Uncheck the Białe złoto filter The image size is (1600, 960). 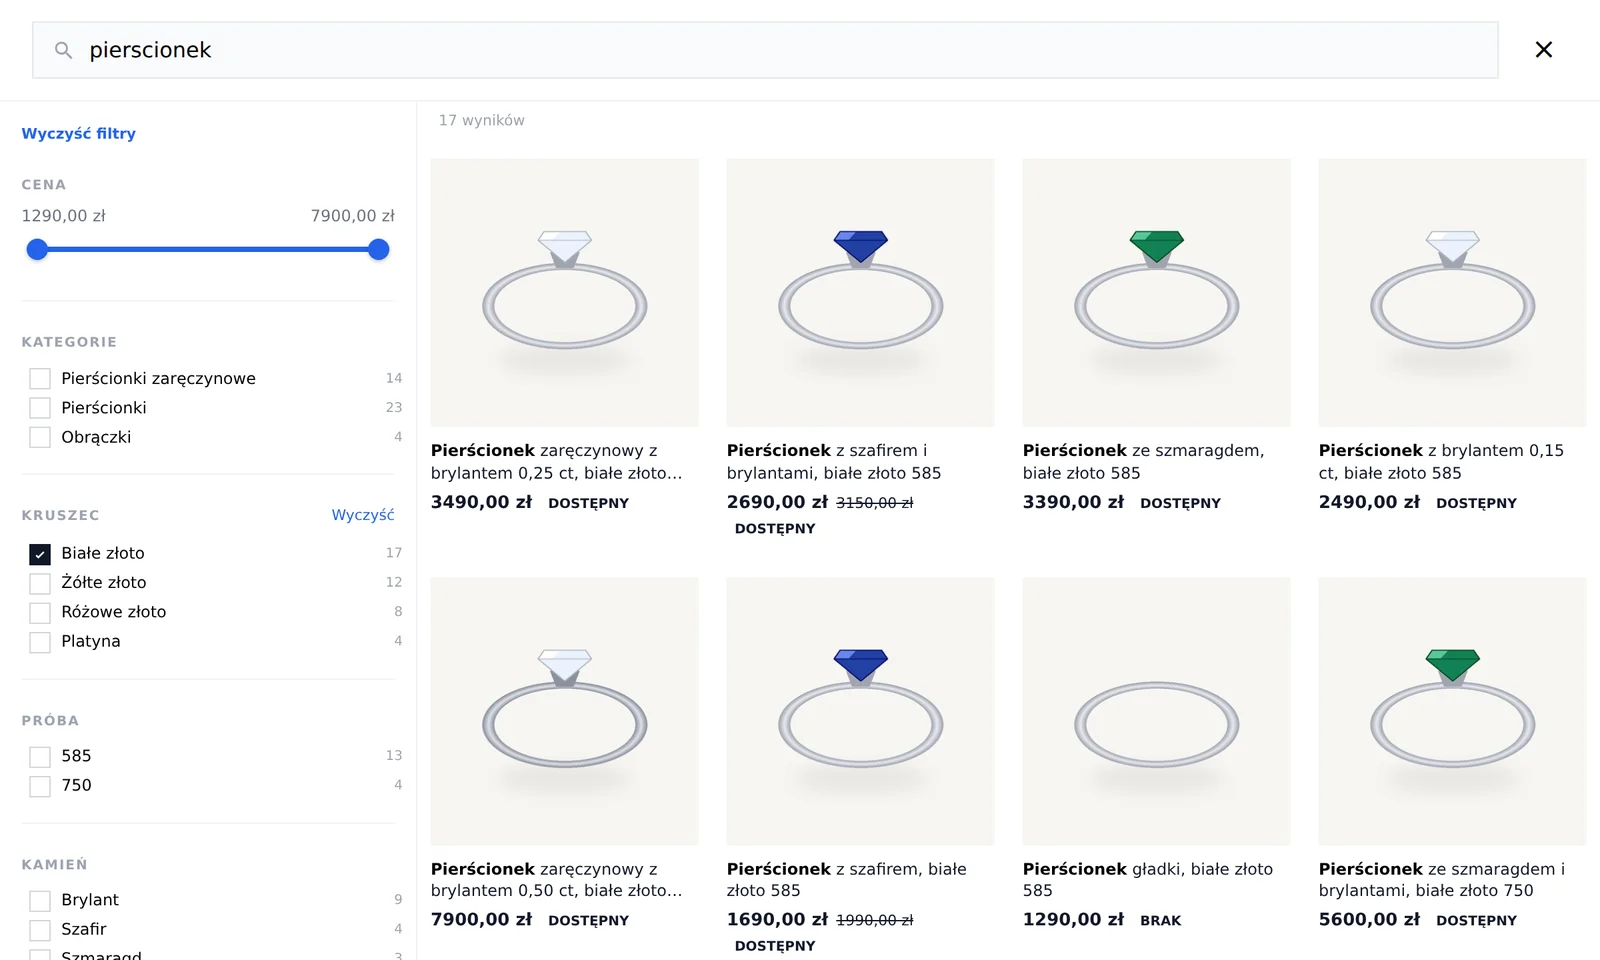pos(40,554)
